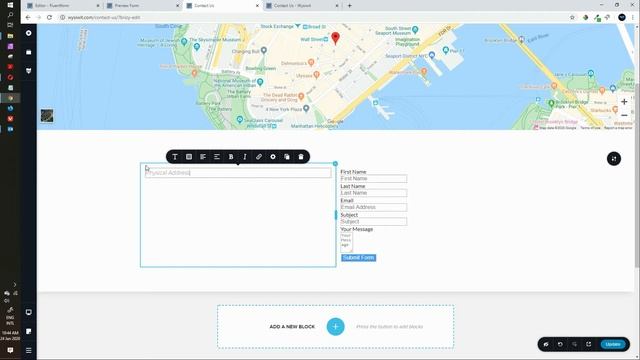
Task: Click the taskbar clock showing the time
Action: [x=10, y=336]
